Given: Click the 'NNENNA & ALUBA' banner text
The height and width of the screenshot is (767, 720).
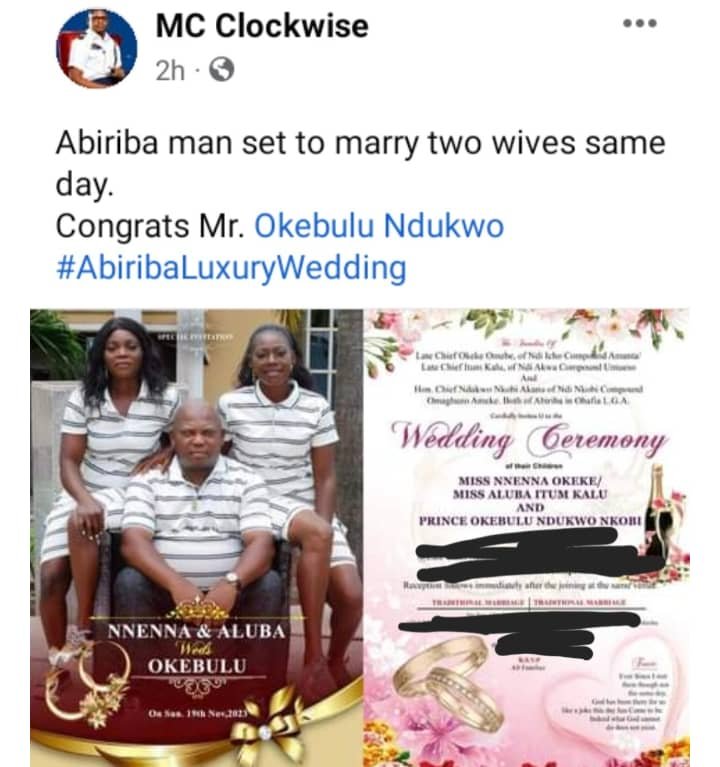Looking at the screenshot, I should [x=197, y=632].
